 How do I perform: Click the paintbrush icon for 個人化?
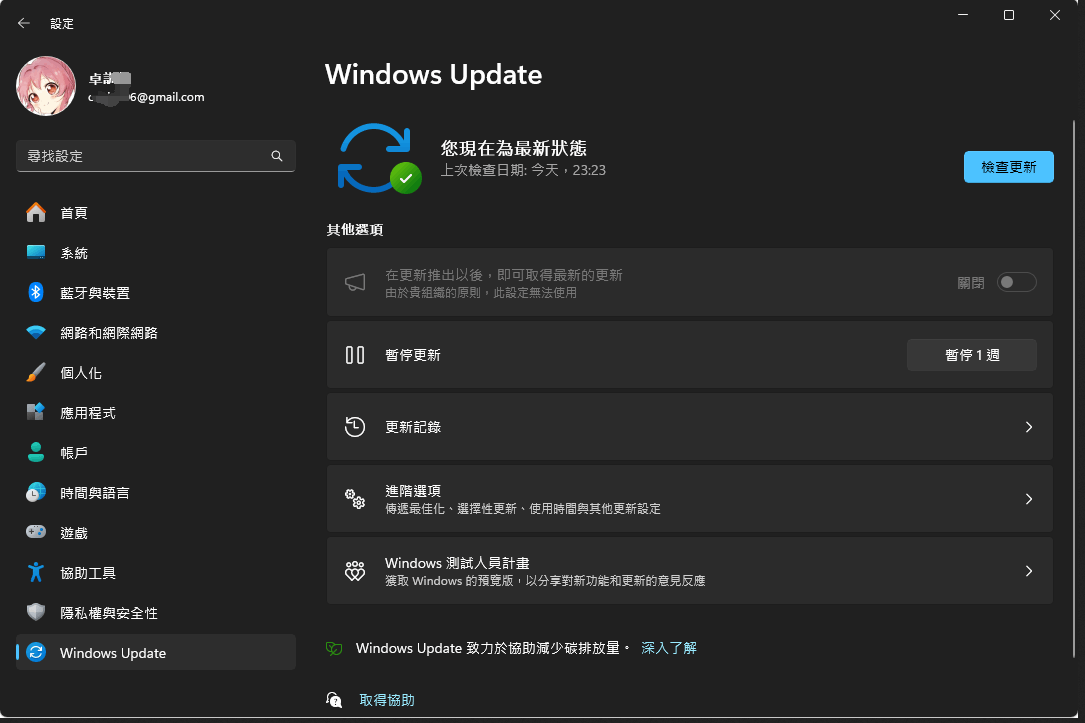point(36,372)
